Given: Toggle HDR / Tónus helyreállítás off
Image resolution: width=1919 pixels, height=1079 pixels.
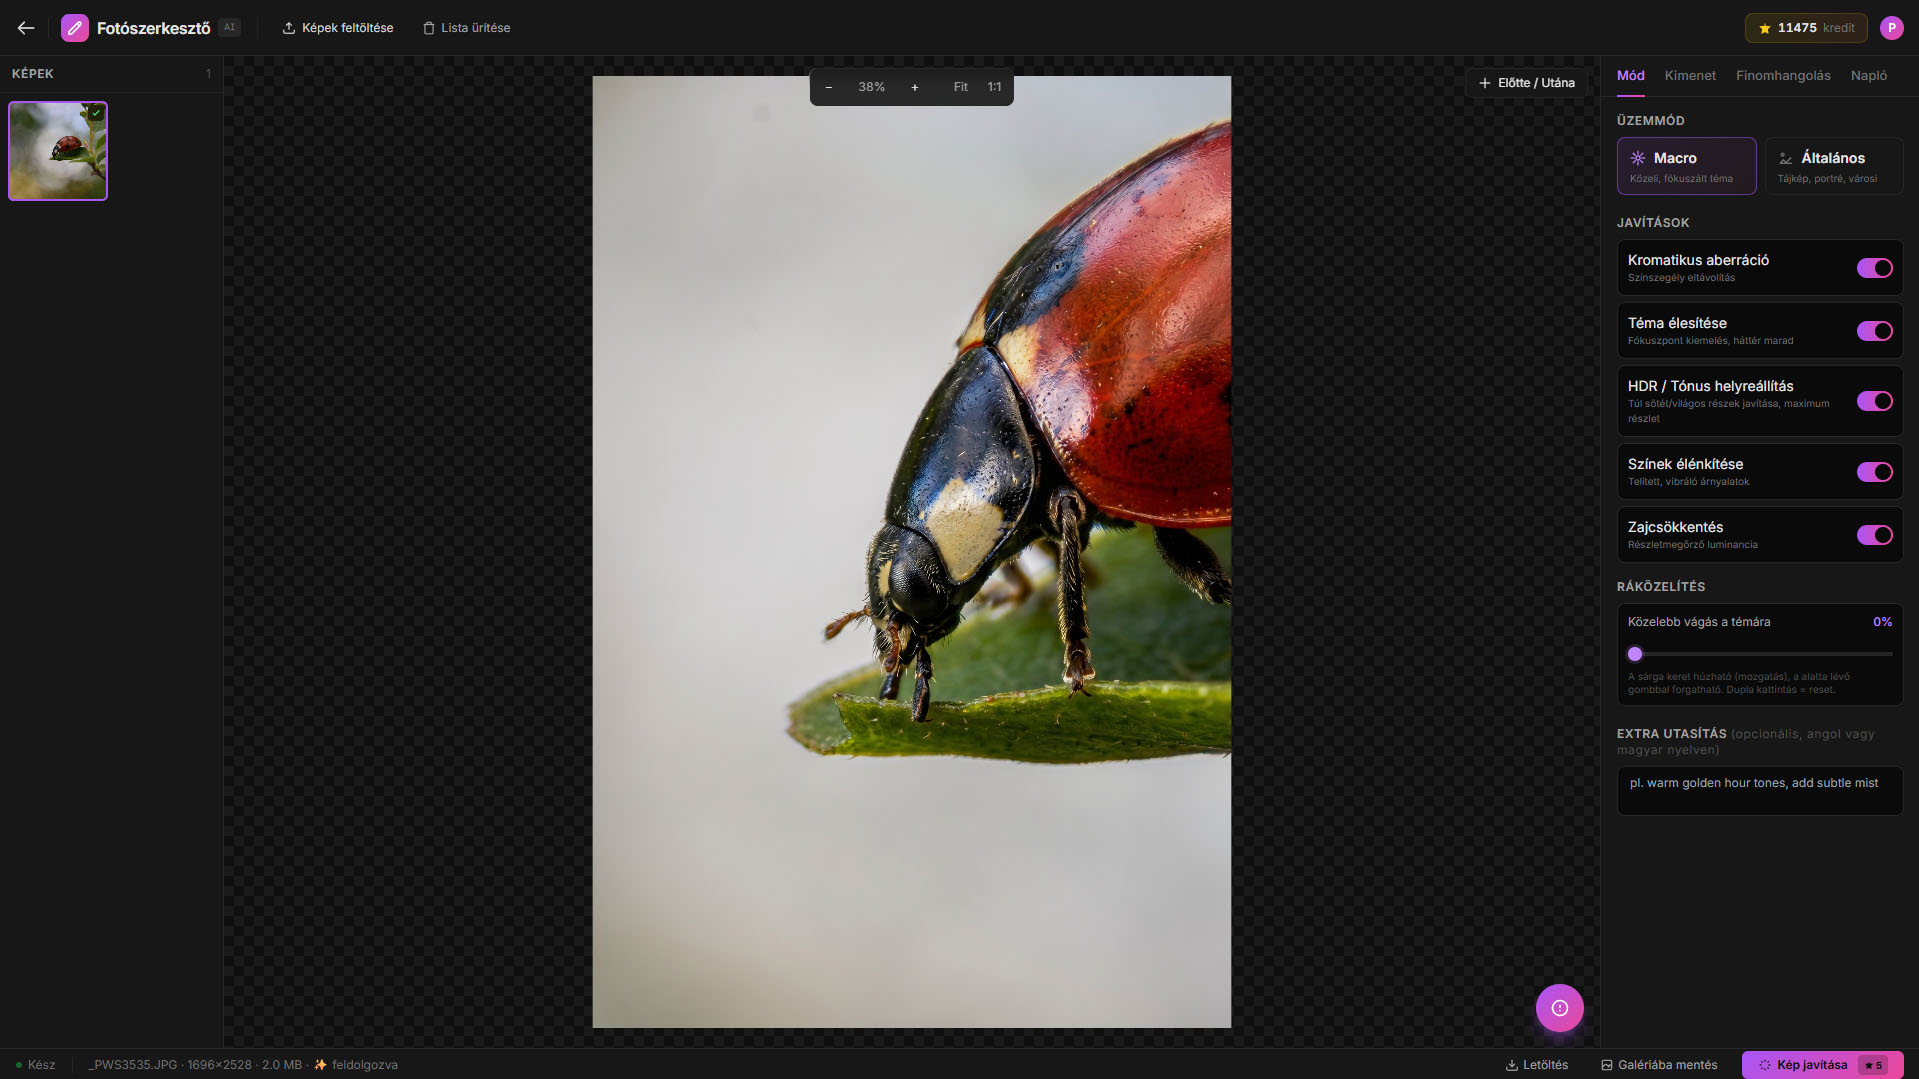Looking at the screenshot, I should coord(1874,401).
